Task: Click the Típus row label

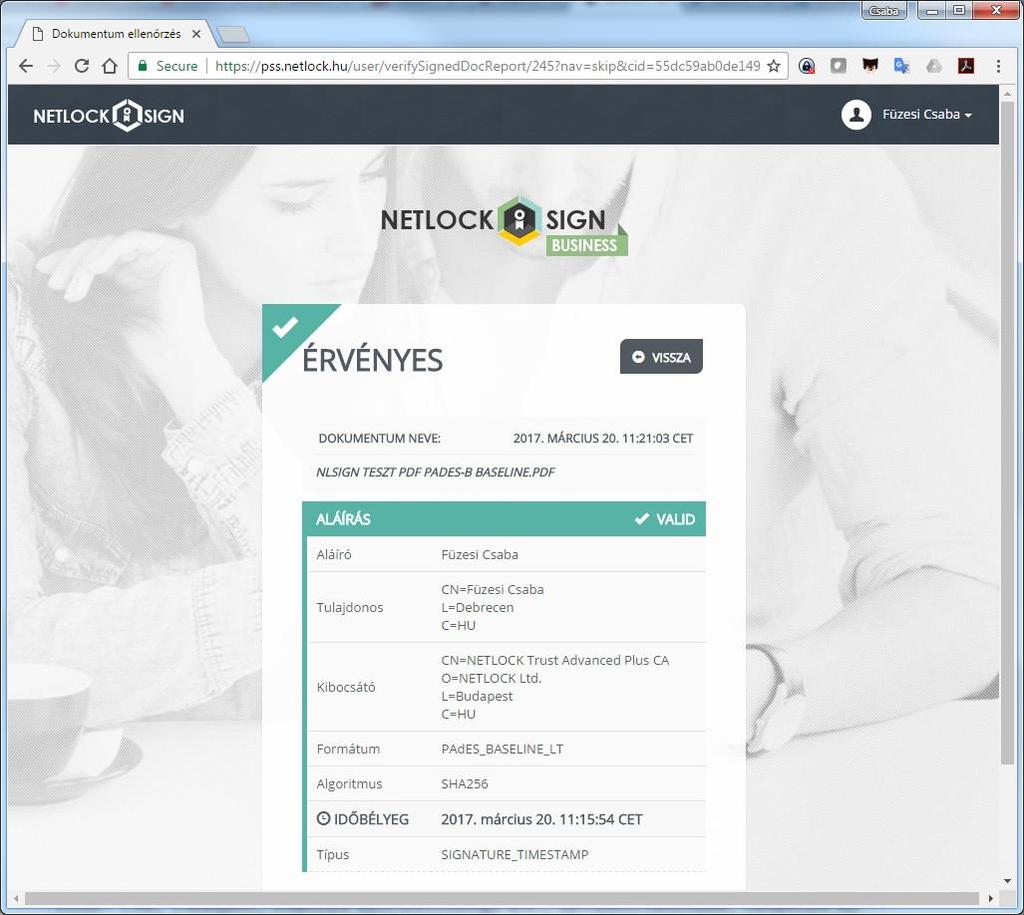Action: point(332,854)
